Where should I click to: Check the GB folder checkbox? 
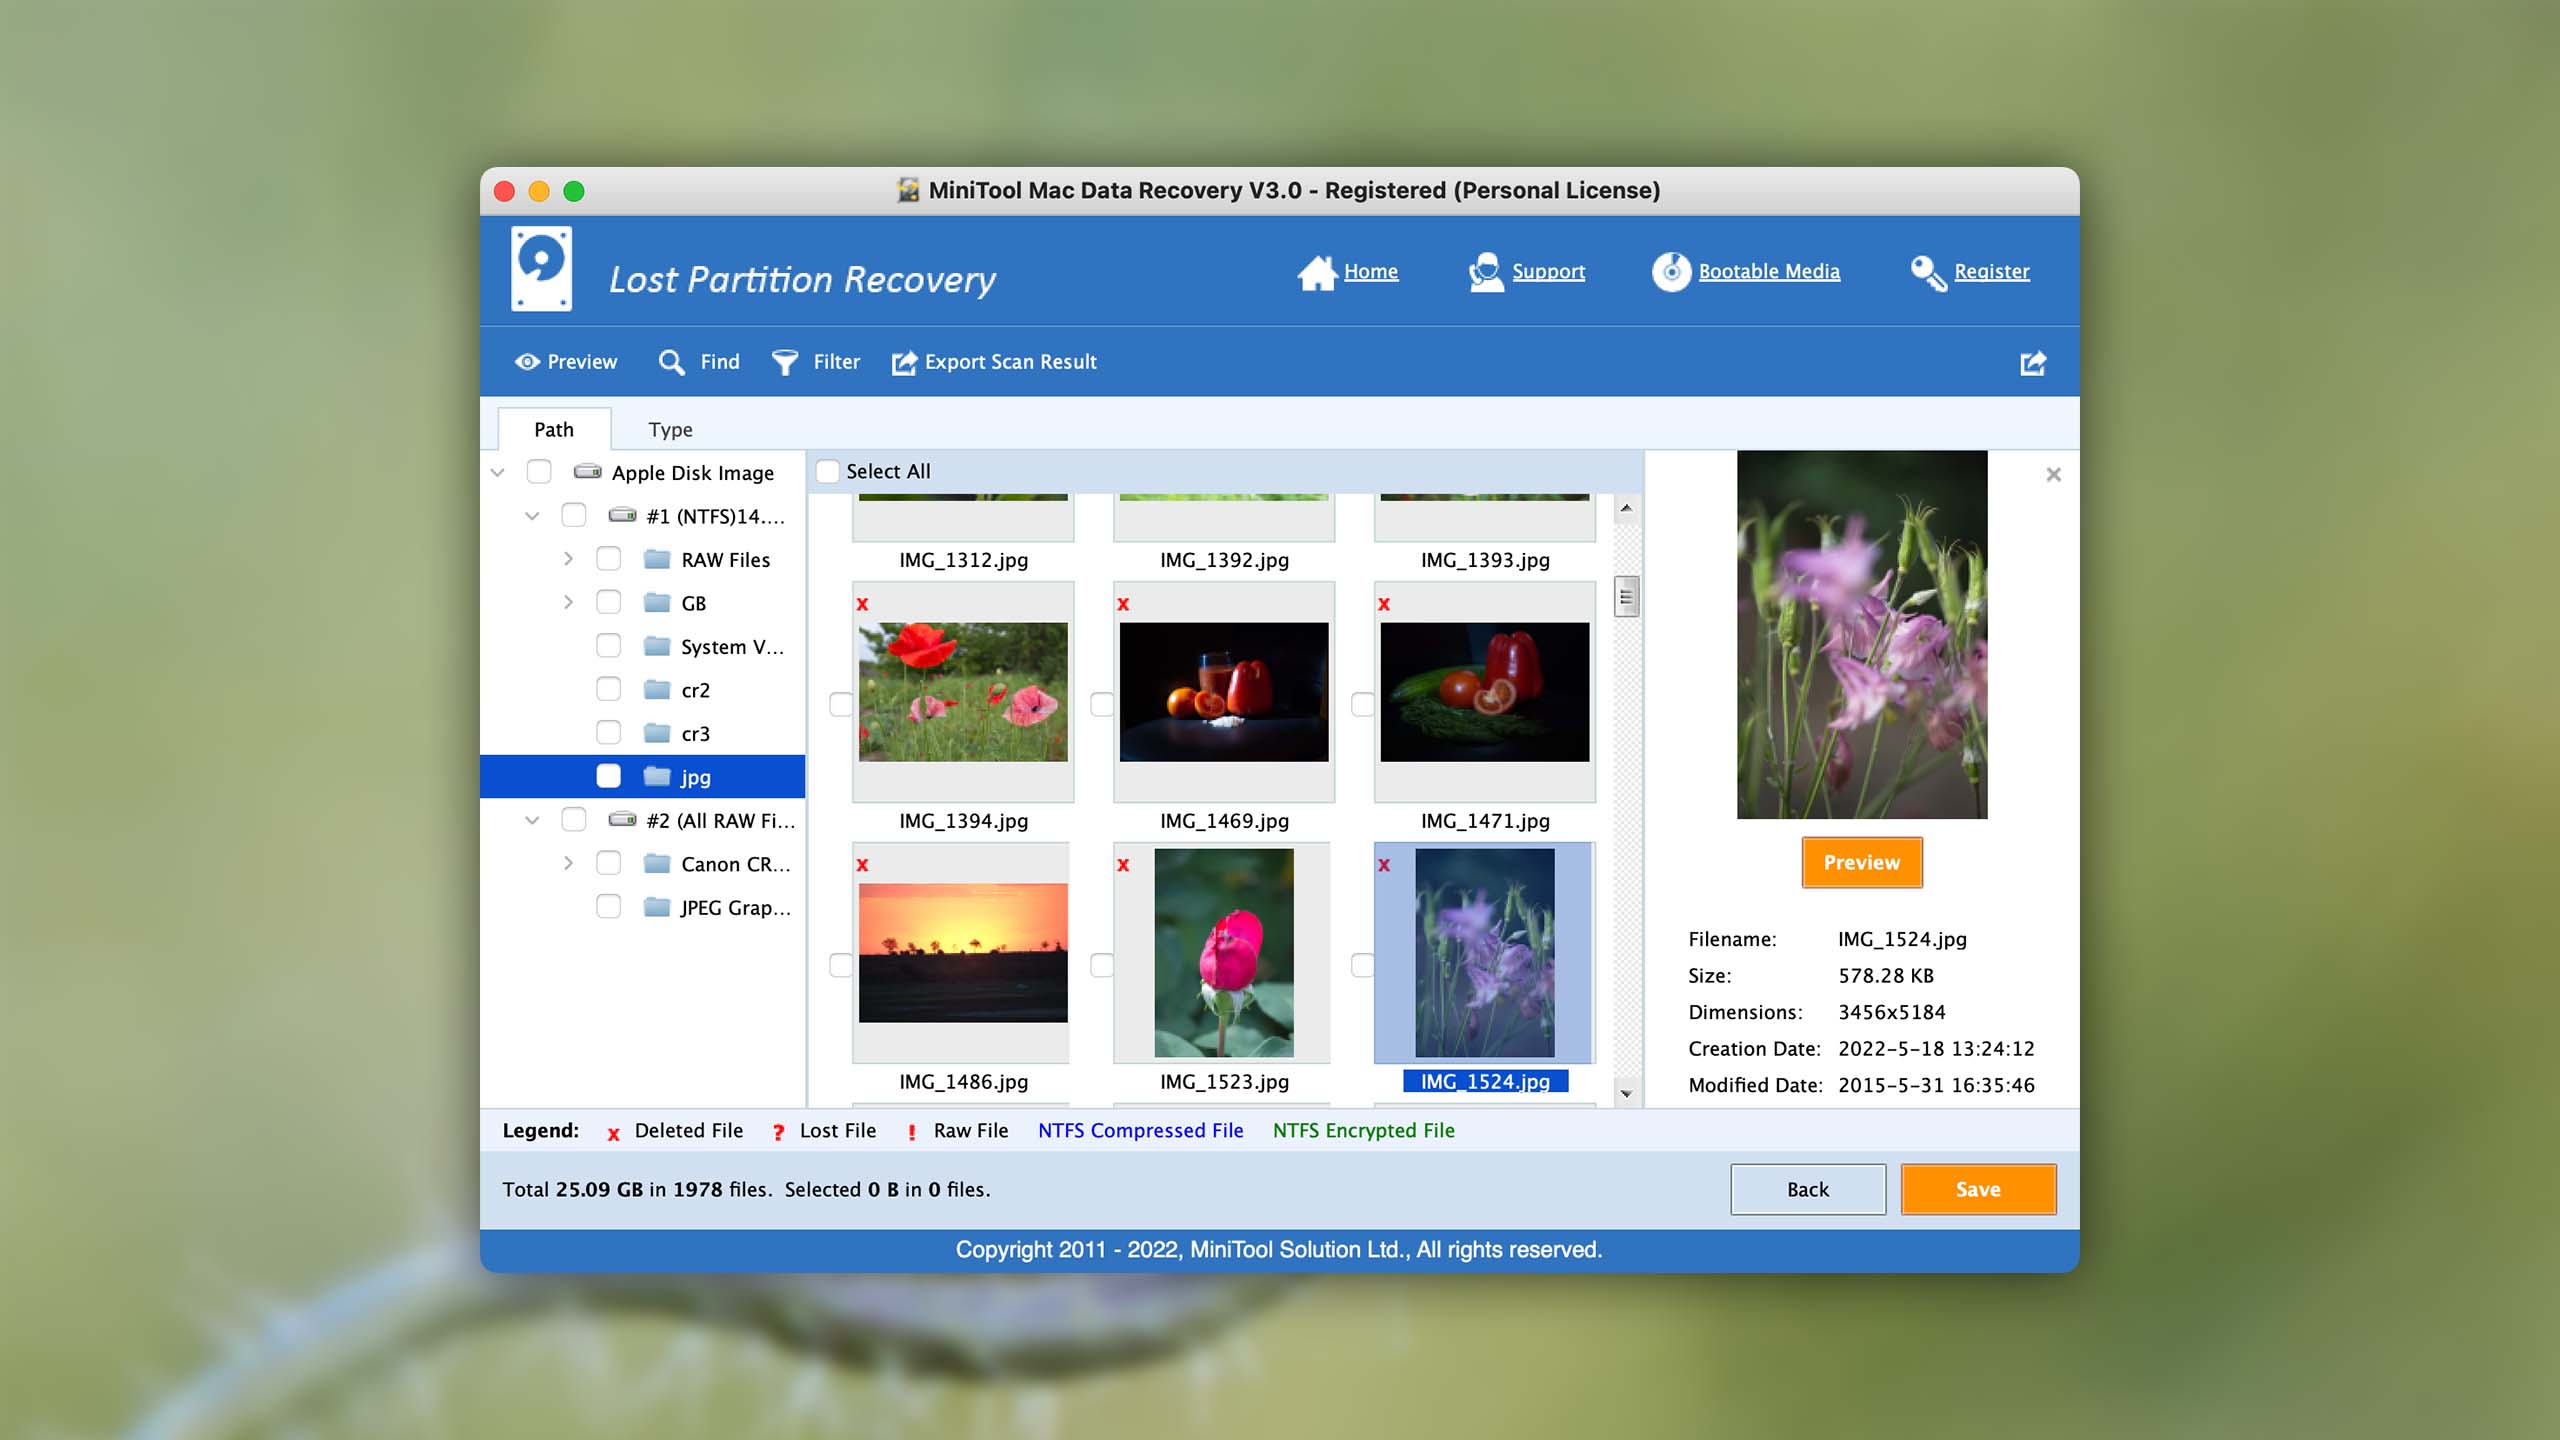(x=609, y=602)
